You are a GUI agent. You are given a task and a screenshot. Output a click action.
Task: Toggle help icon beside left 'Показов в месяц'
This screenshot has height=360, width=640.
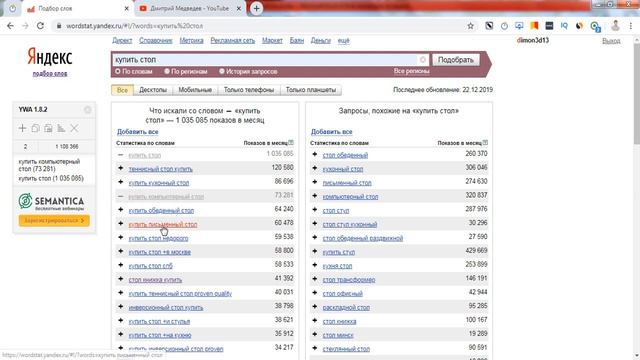pos(291,142)
